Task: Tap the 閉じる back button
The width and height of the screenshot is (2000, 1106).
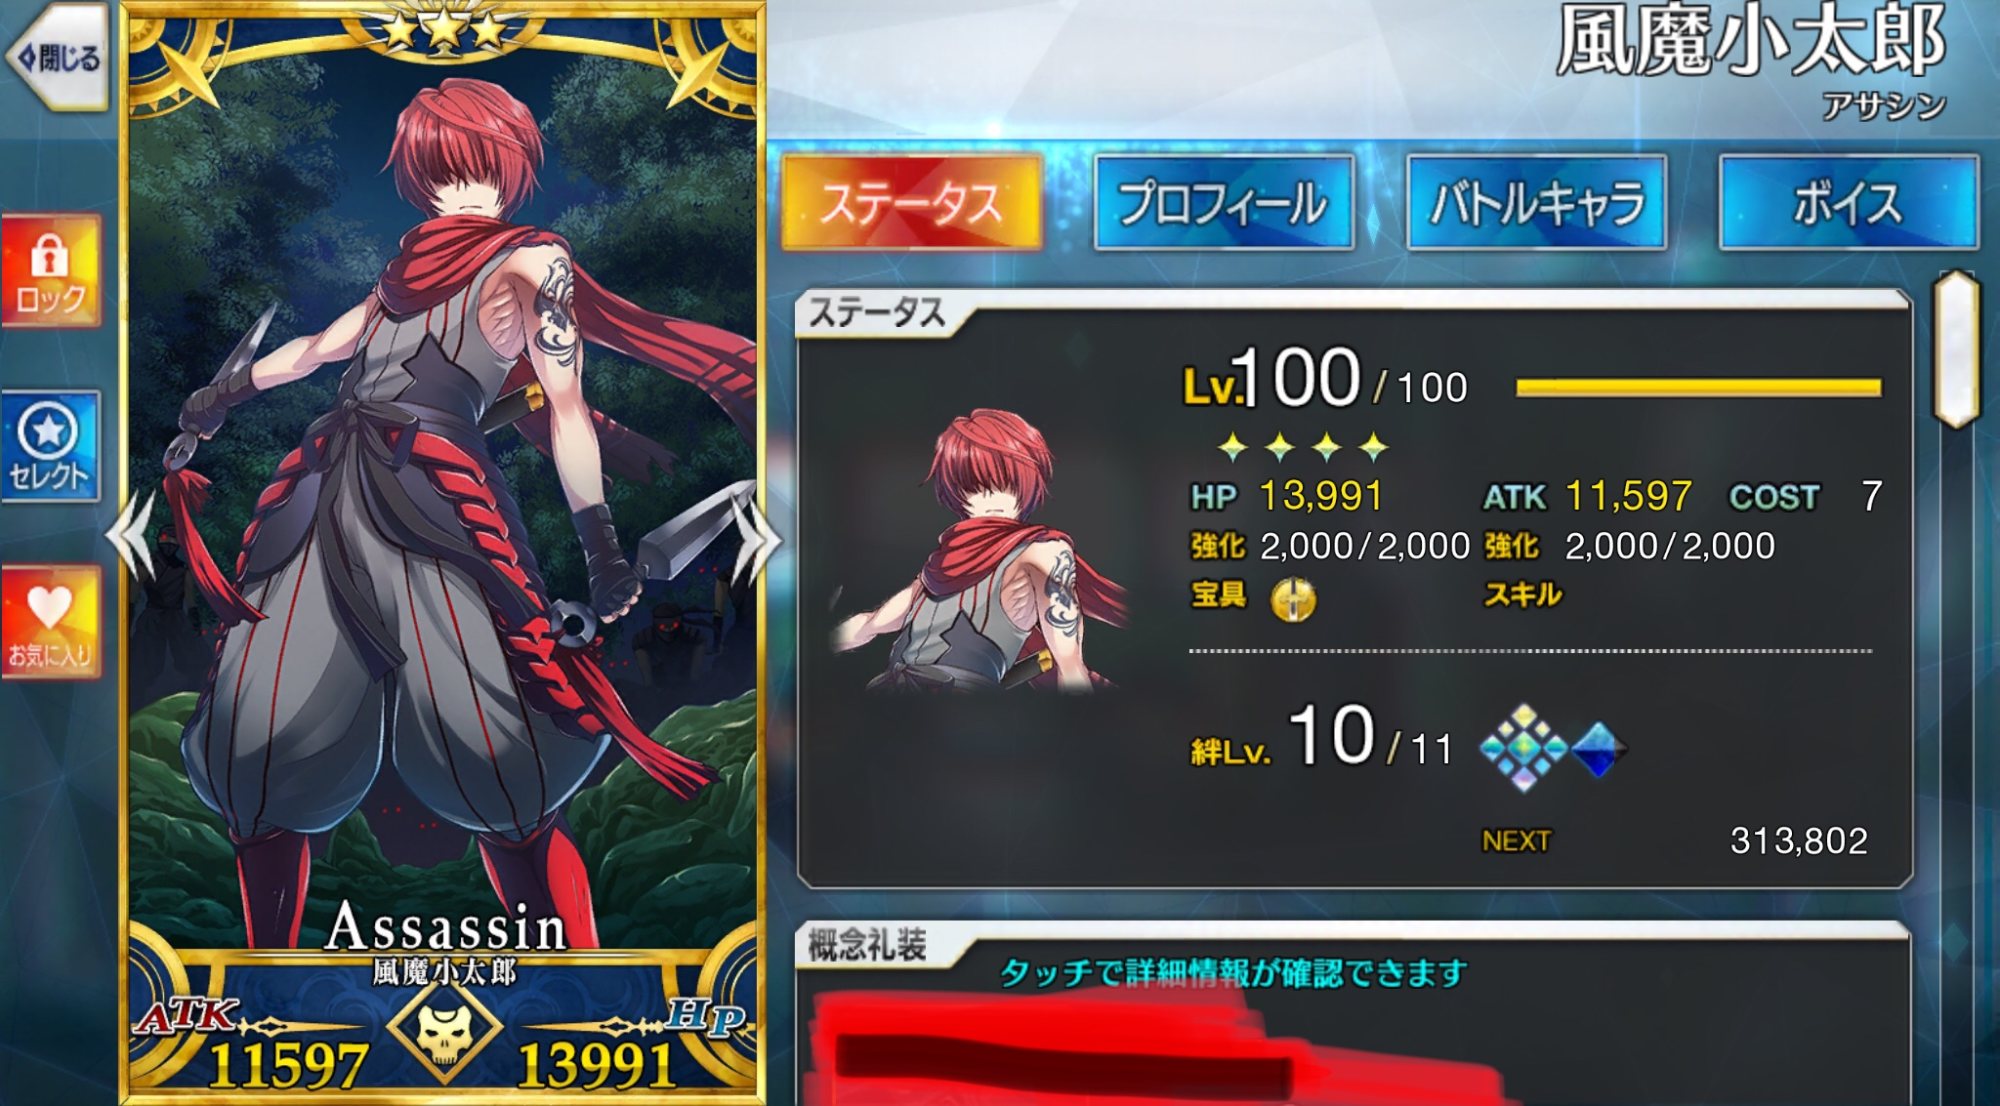Action: pyautogui.click(x=57, y=56)
